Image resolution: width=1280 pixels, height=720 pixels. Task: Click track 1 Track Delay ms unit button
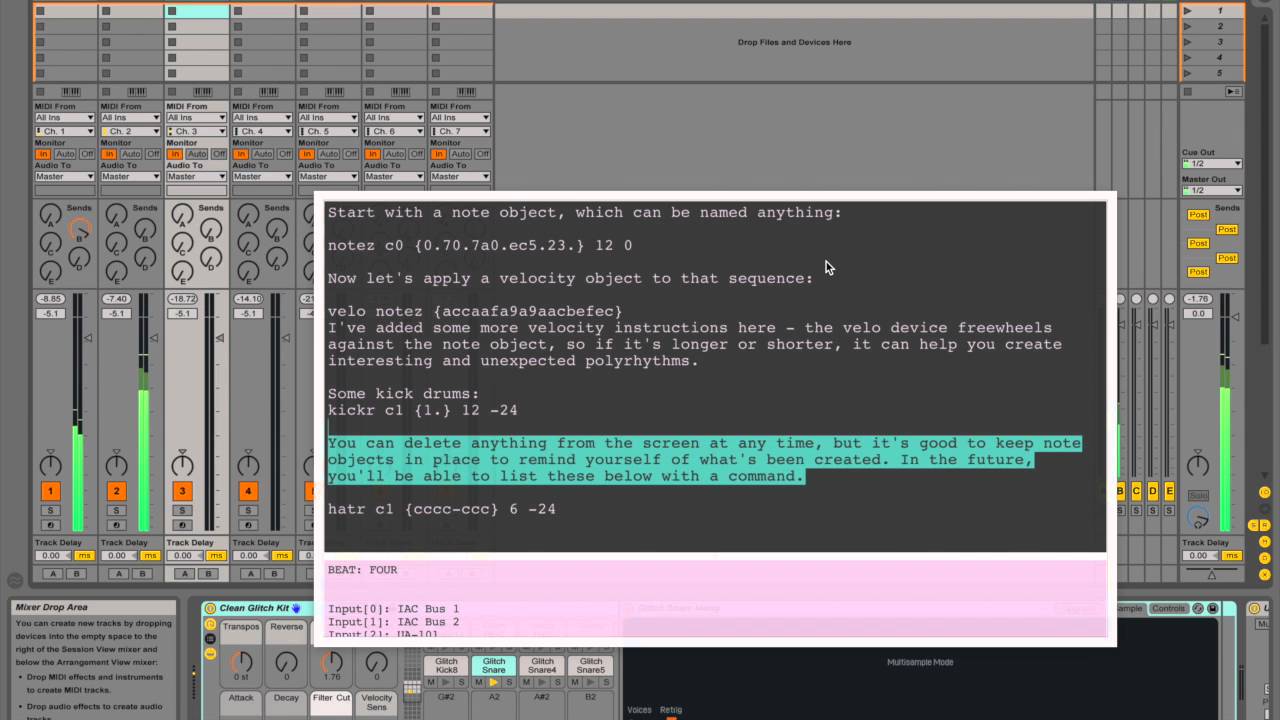[x=84, y=556]
